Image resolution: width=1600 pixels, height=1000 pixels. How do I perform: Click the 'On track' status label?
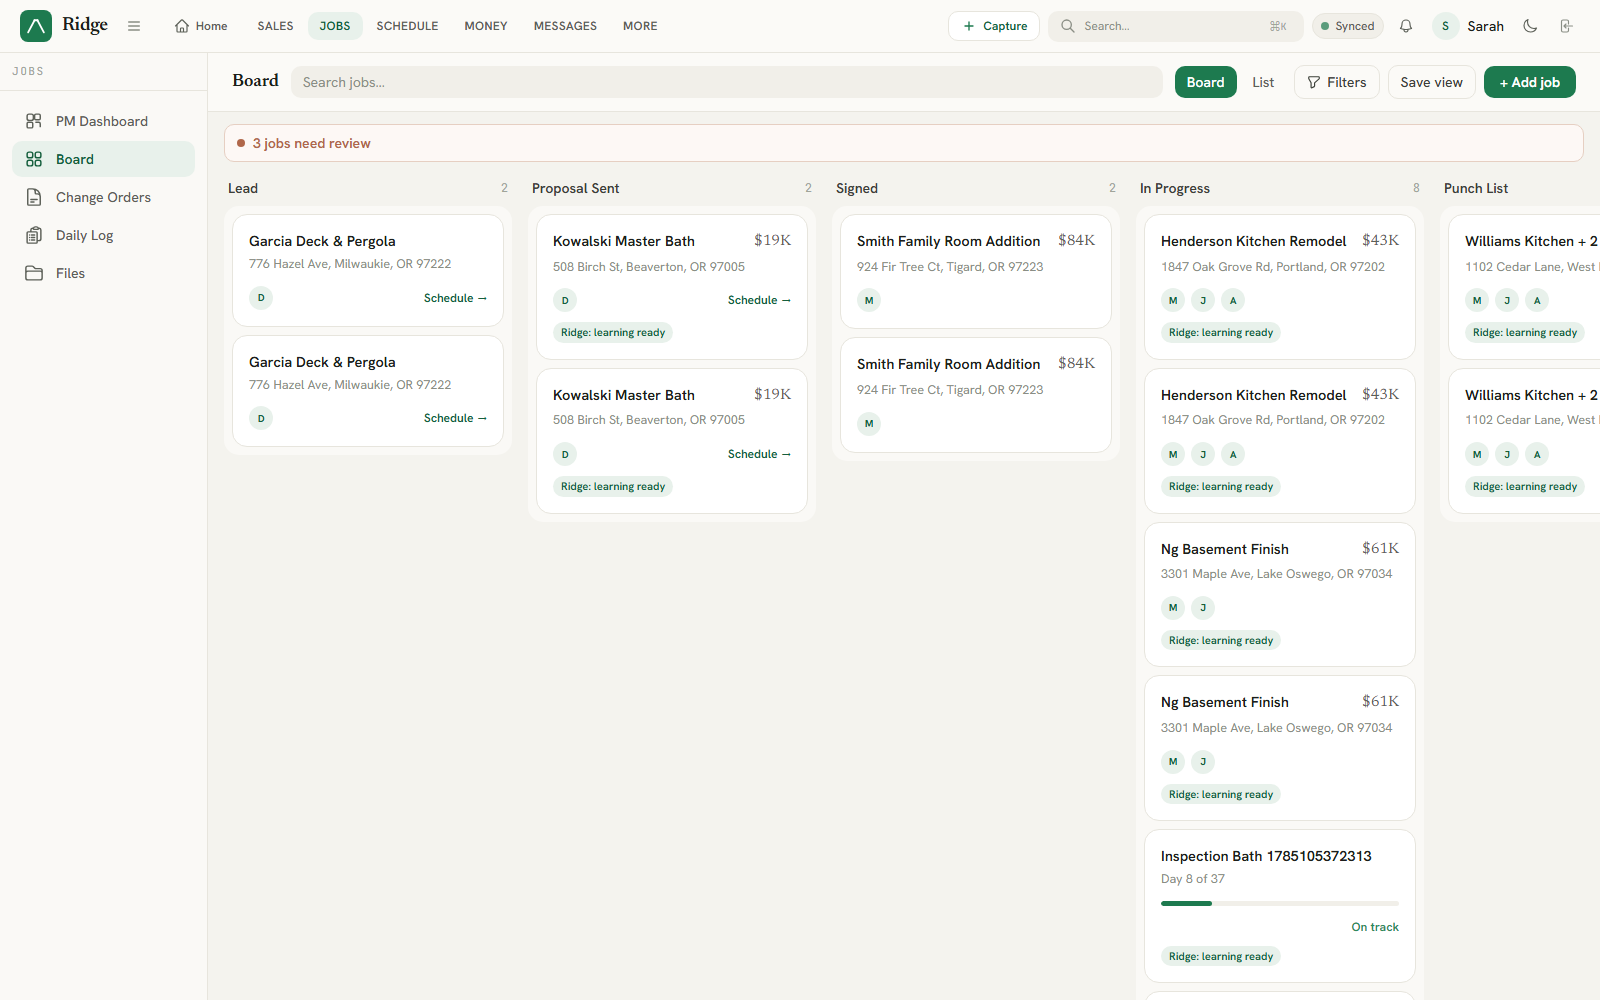point(1375,927)
